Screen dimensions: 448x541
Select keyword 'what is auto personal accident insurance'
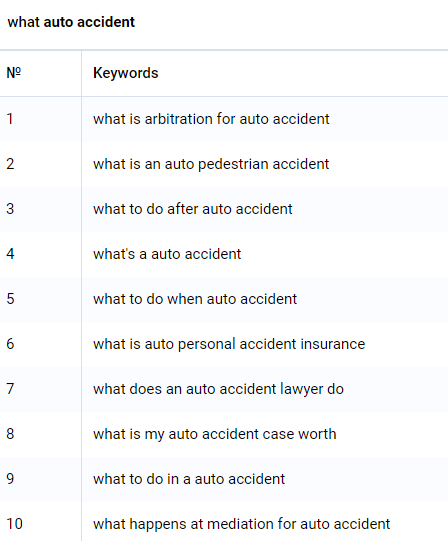click(229, 344)
